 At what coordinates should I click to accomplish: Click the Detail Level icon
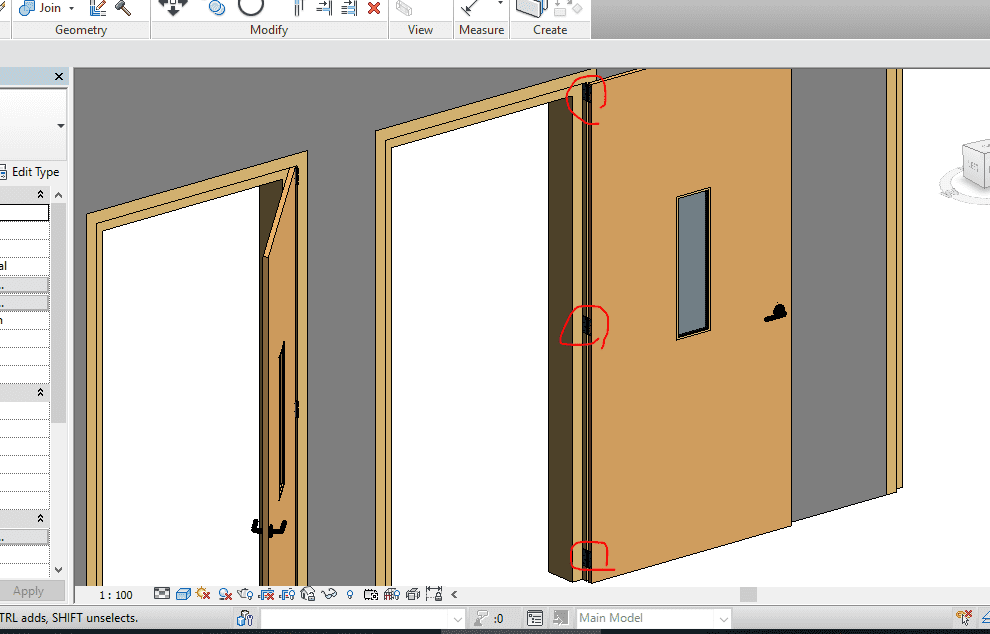point(162,594)
